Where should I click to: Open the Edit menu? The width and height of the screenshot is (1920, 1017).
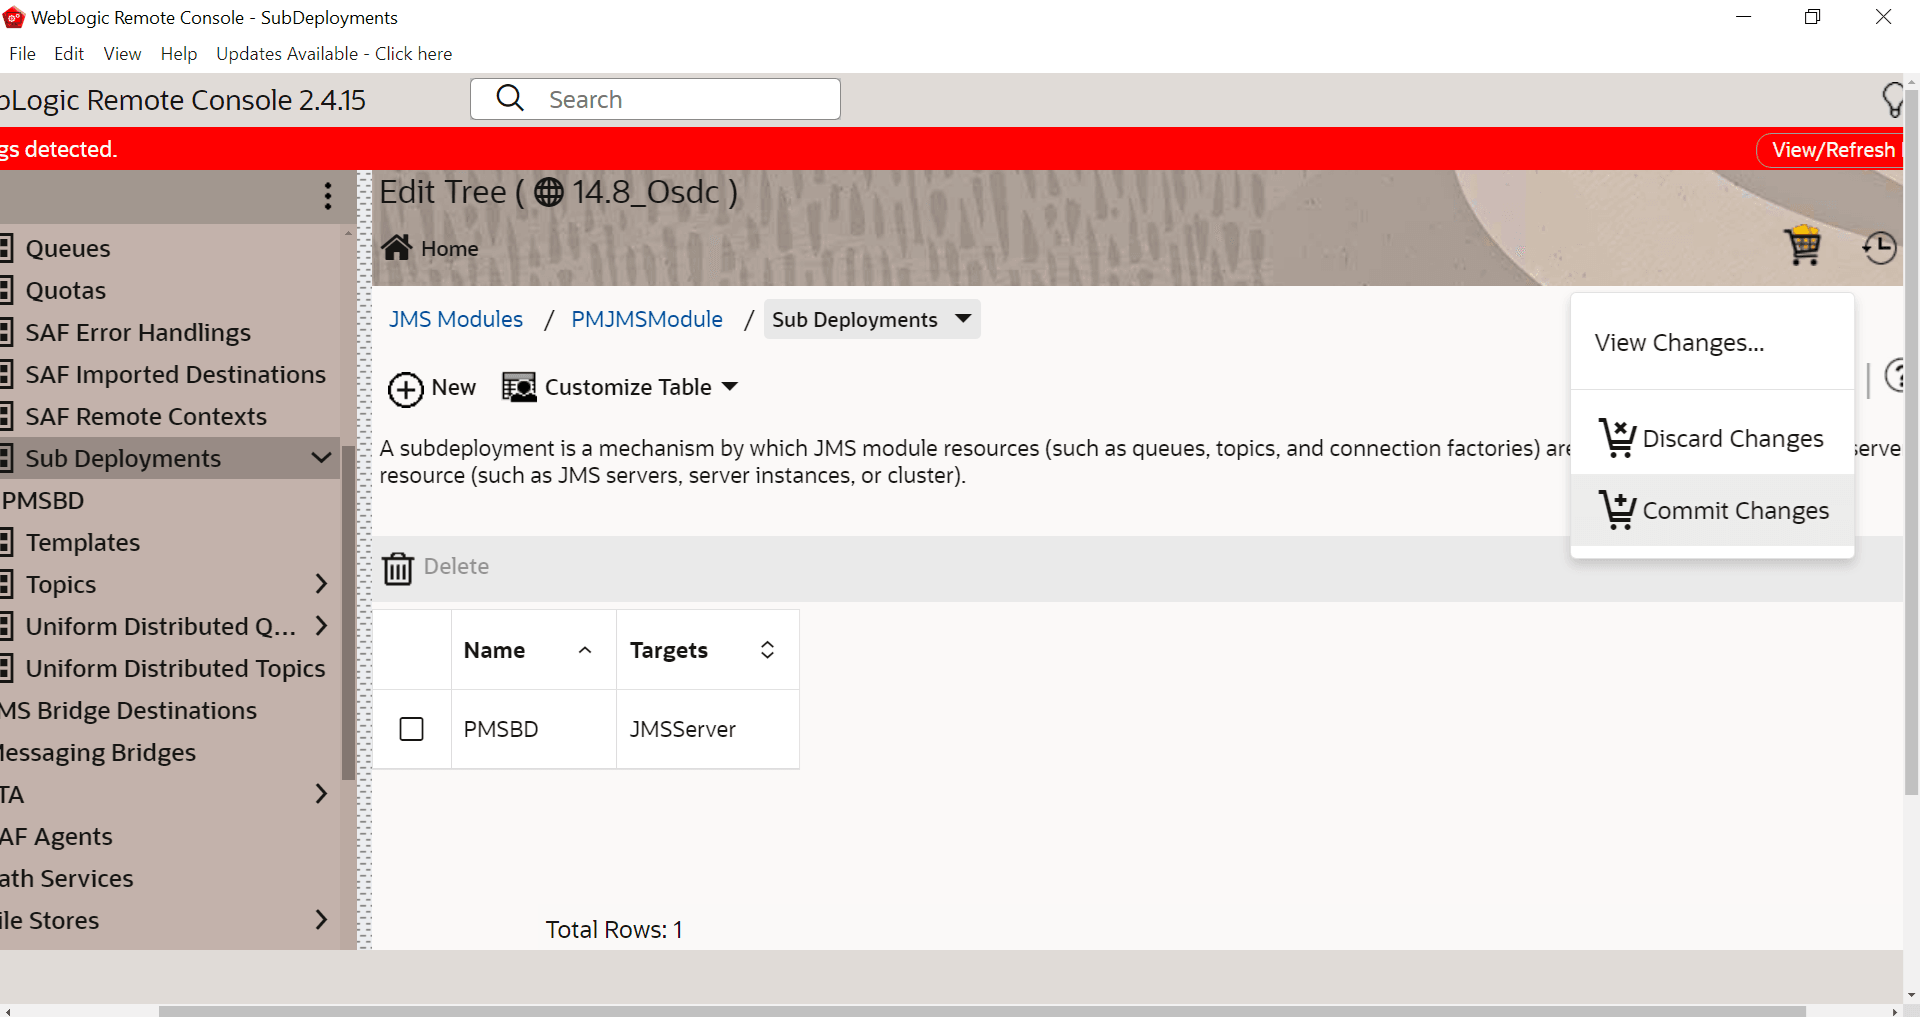(x=69, y=54)
